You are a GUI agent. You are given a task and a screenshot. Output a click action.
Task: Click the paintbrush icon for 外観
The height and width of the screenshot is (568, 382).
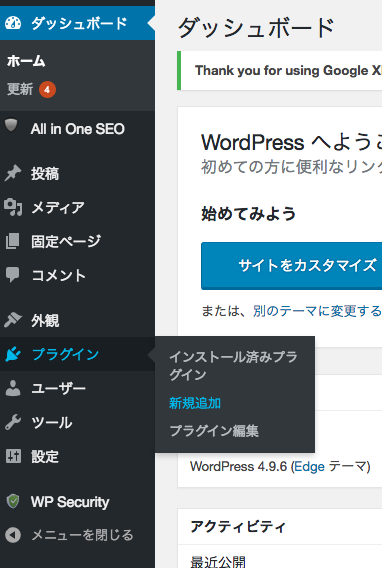[13, 320]
